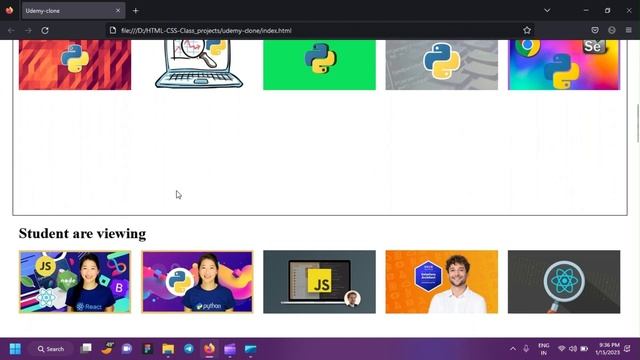Open the purple clapperboard app on the taskbar
Image resolution: width=640 pixels, height=360 pixels.
(230, 349)
